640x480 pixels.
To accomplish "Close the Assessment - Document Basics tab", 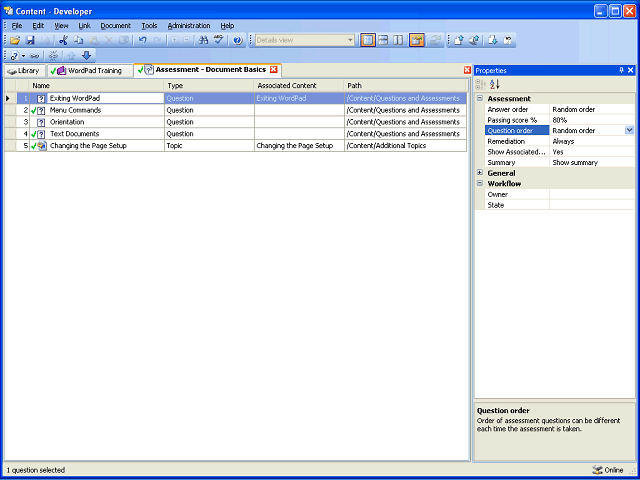I will [274, 70].
